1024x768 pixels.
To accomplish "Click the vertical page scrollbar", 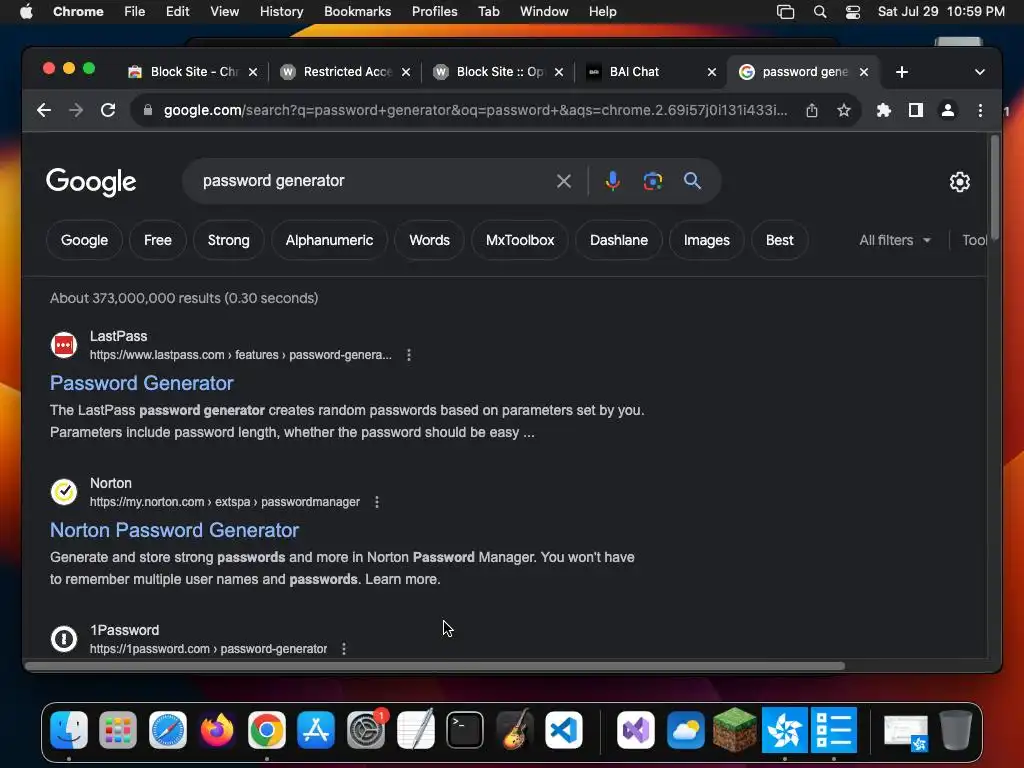I will [x=995, y=189].
